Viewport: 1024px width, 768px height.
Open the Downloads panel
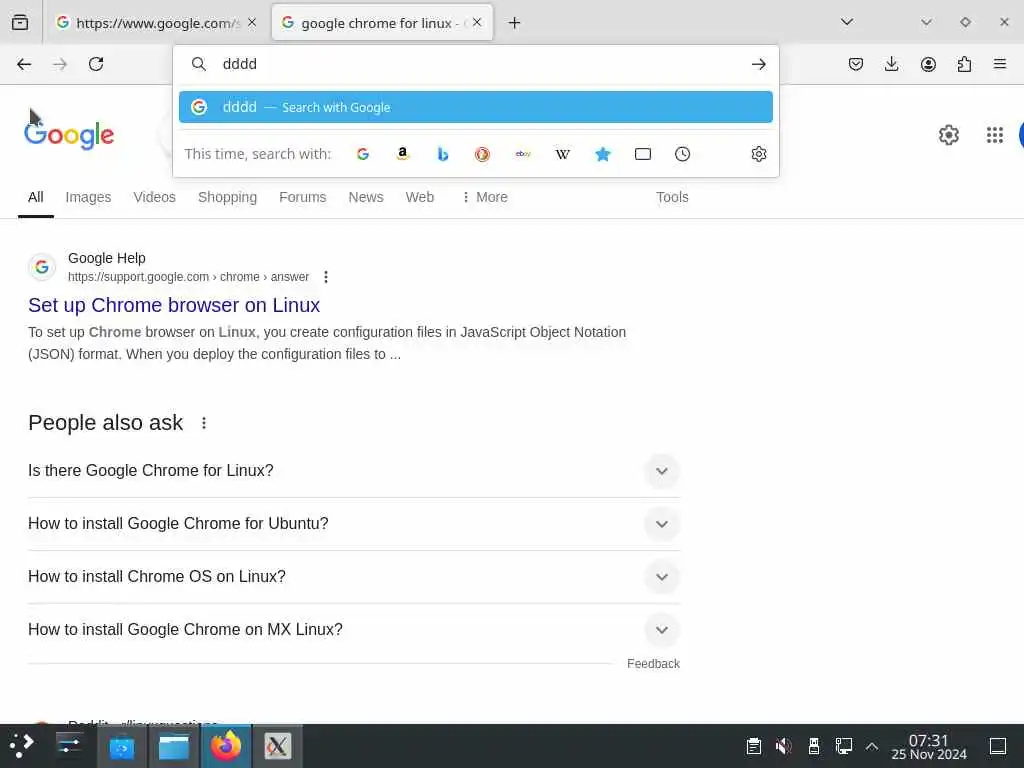(x=891, y=64)
